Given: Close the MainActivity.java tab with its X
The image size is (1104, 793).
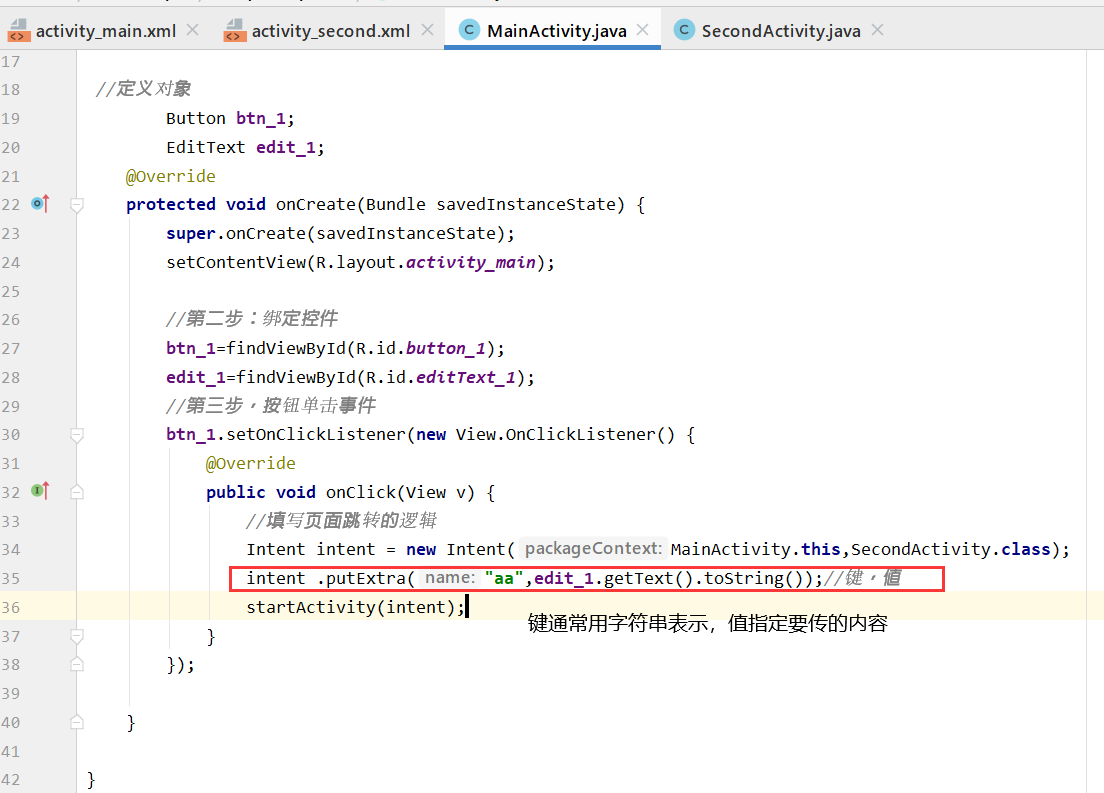Looking at the screenshot, I should point(641,30).
